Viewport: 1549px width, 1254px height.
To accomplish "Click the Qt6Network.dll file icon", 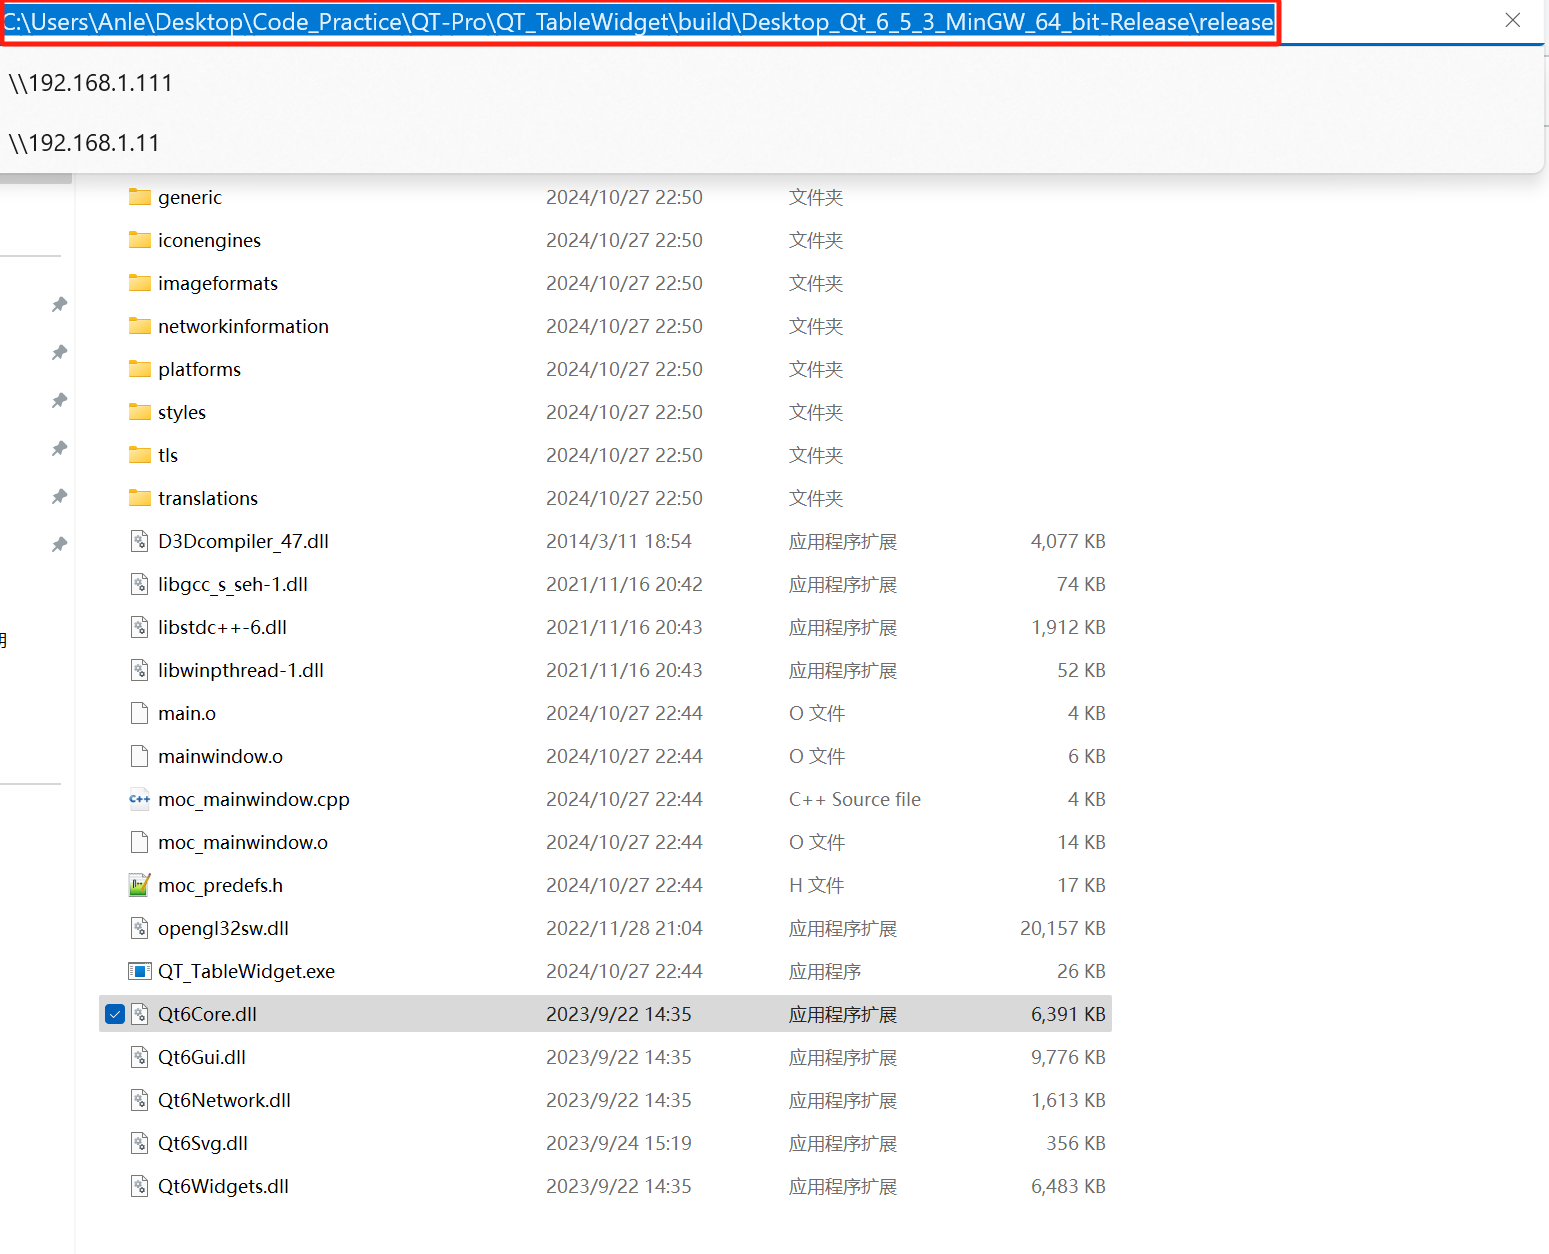I will tap(140, 1100).
